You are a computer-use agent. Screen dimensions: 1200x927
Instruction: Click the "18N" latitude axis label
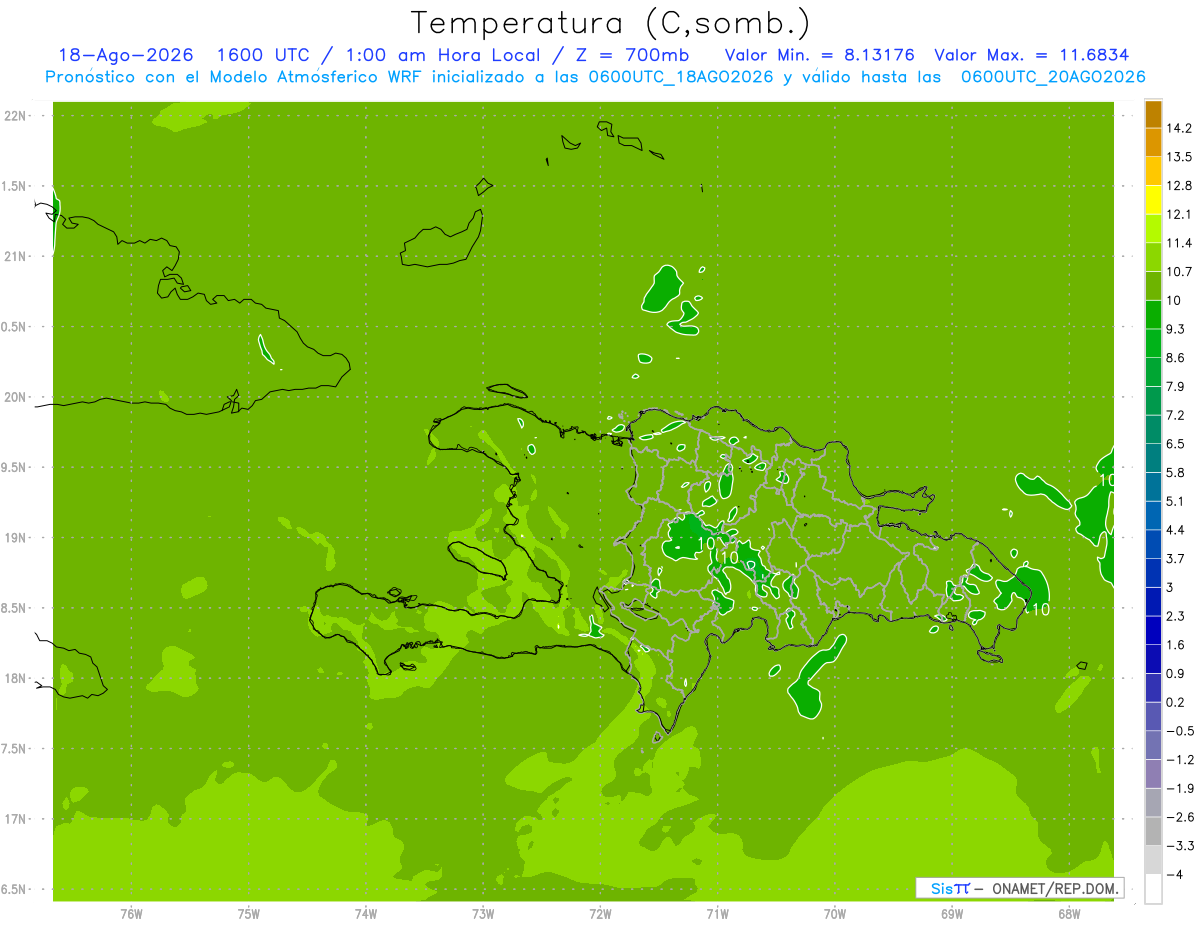(x=16, y=678)
